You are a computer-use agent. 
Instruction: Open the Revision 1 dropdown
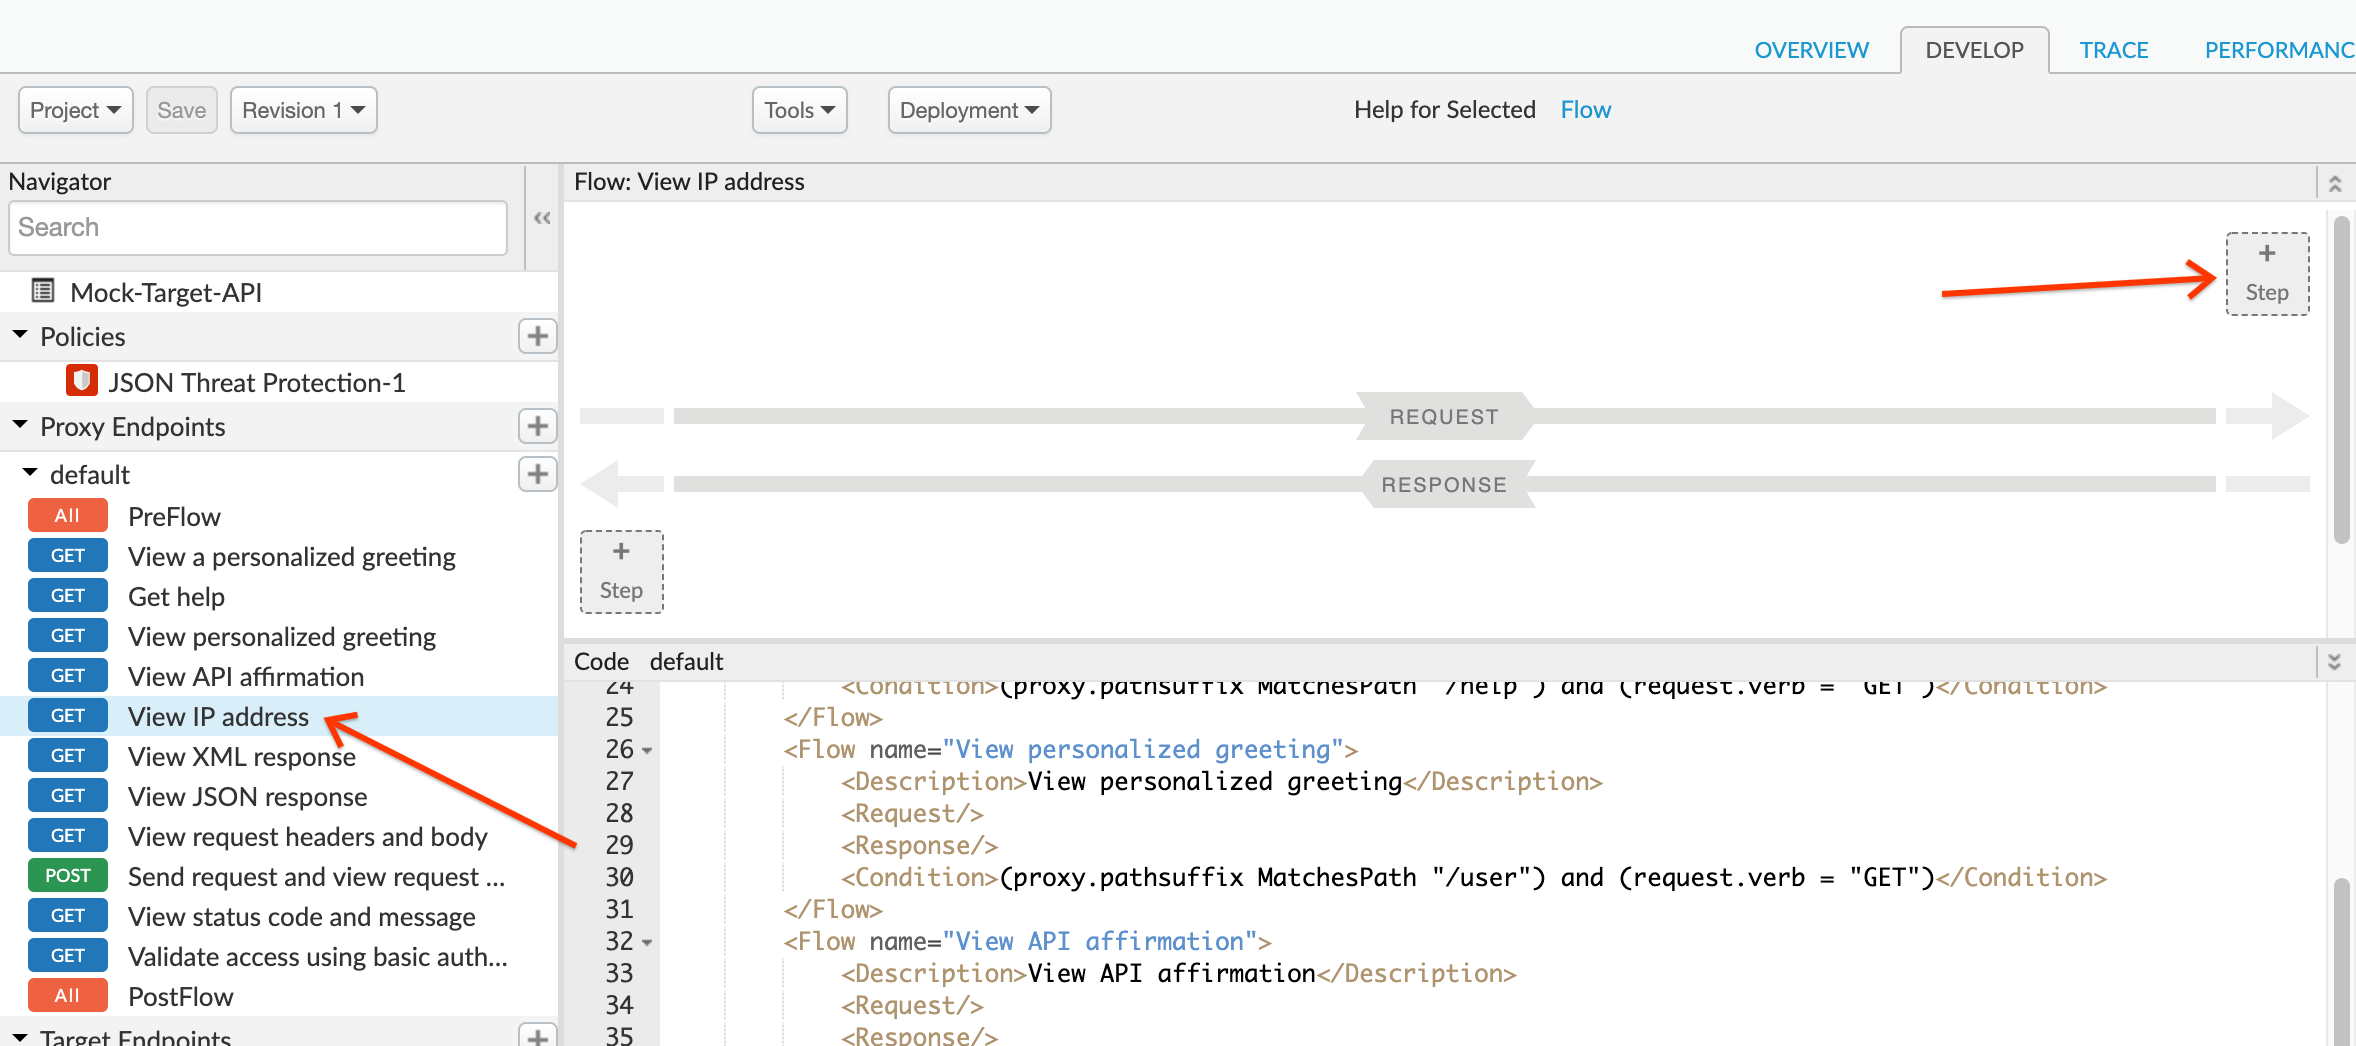tap(303, 110)
